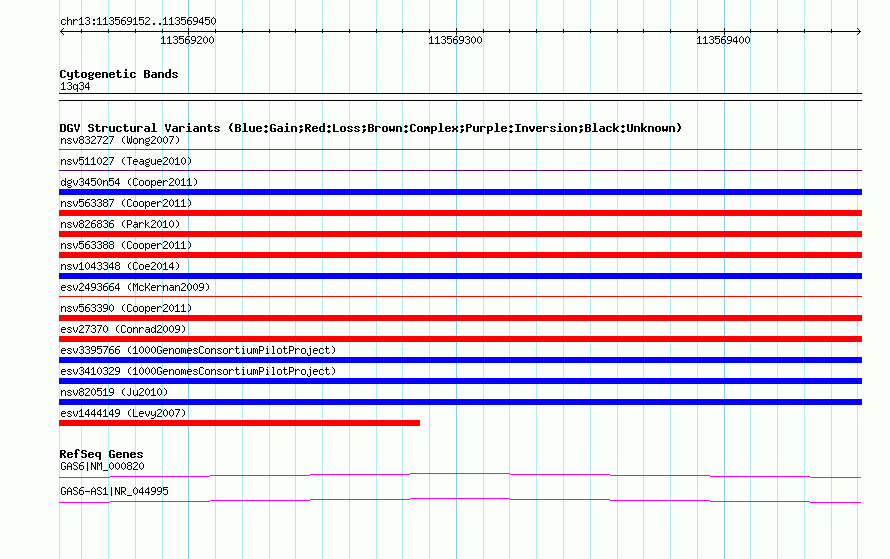Click the blue bar of nsv820519

coord(460,402)
